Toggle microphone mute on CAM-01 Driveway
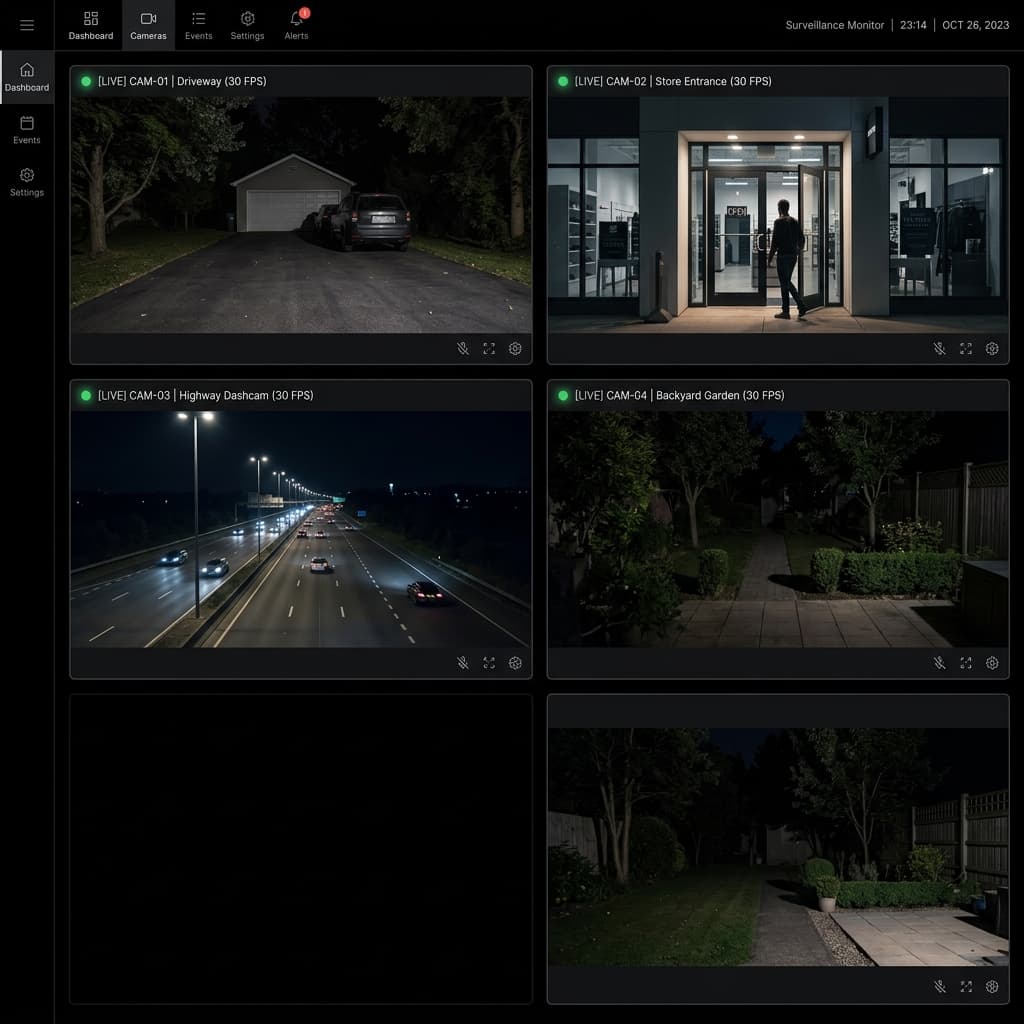The image size is (1024, 1024). pyautogui.click(x=463, y=349)
